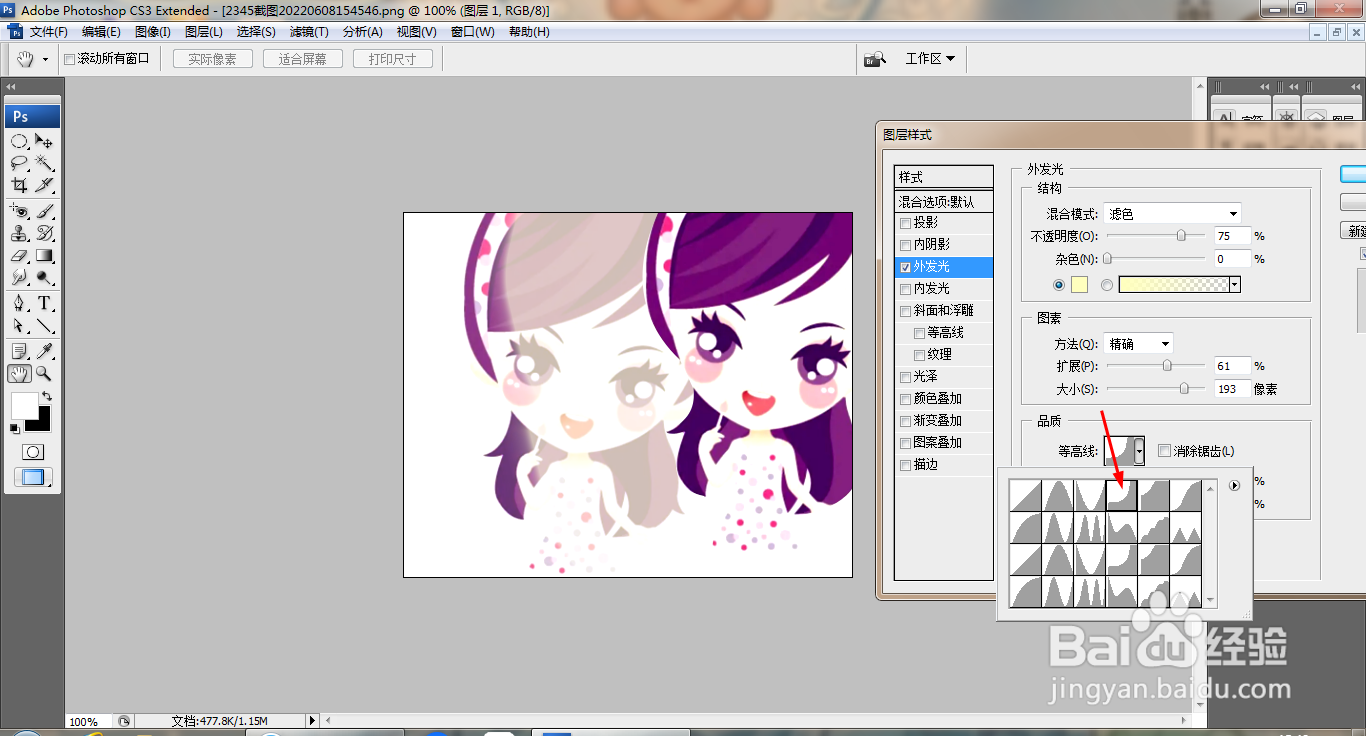
Task: Open the 窗口(W) menu
Action: (x=472, y=32)
